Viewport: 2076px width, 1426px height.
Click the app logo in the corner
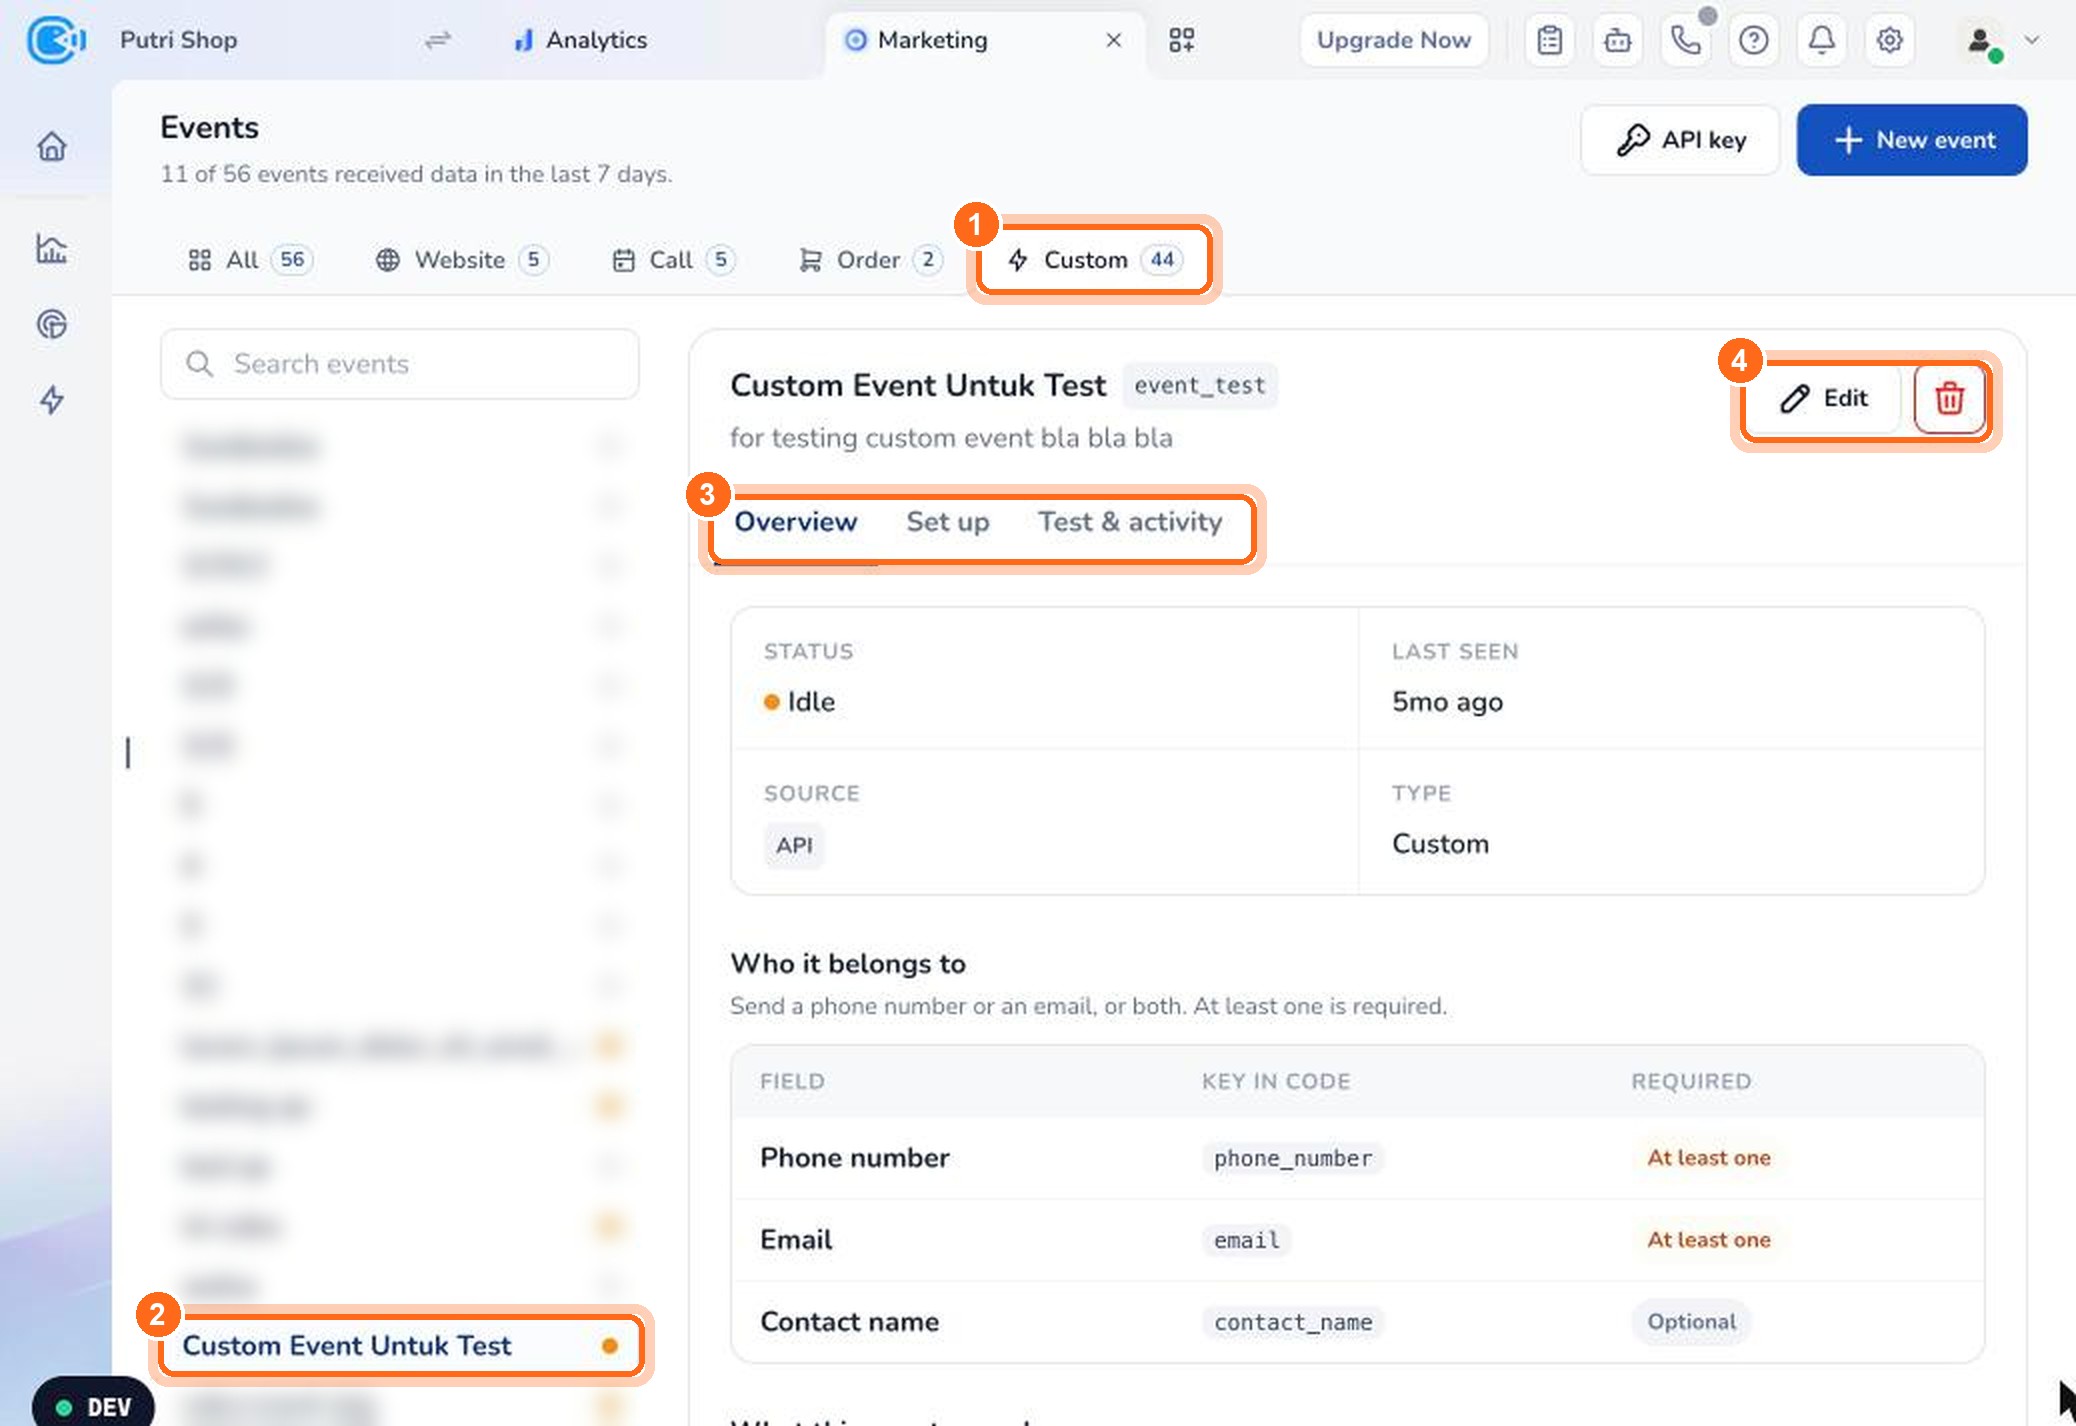click(56, 40)
